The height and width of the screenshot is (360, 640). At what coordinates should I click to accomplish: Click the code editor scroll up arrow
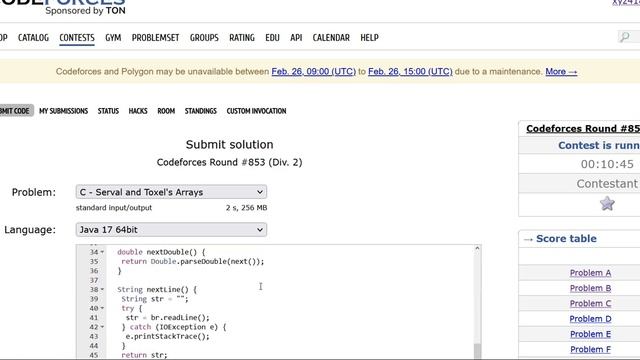click(x=477, y=248)
